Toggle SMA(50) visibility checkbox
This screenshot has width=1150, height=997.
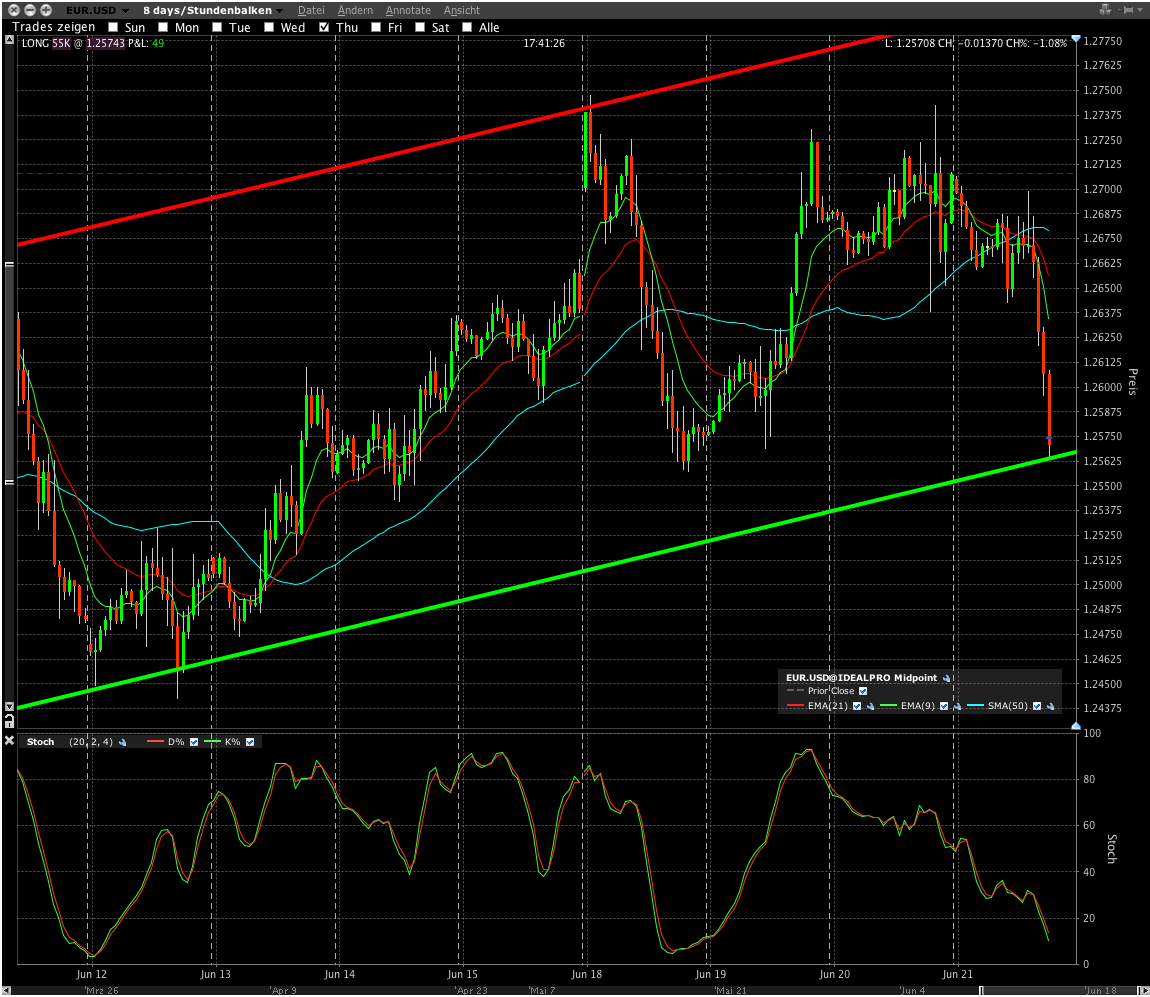(x=1037, y=706)
